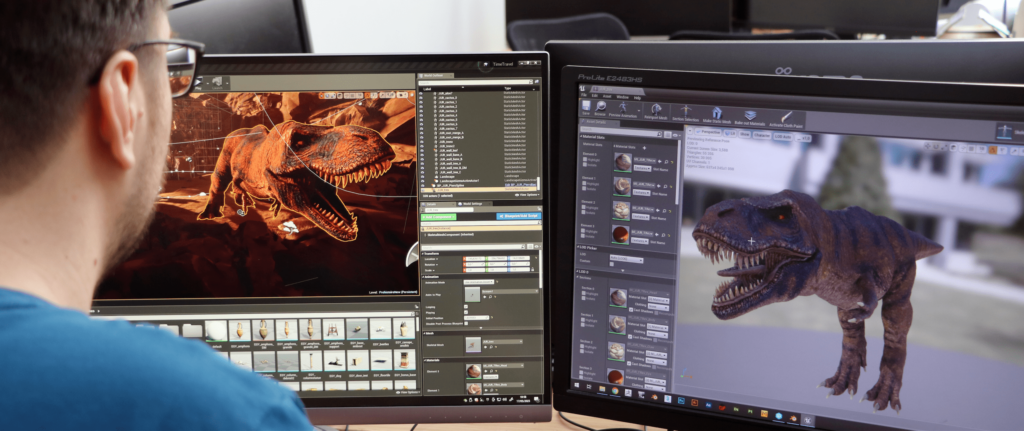Click the Reimport Mesh toolbar icon
The image size is (1024, 431).
(x=655, y=111)
